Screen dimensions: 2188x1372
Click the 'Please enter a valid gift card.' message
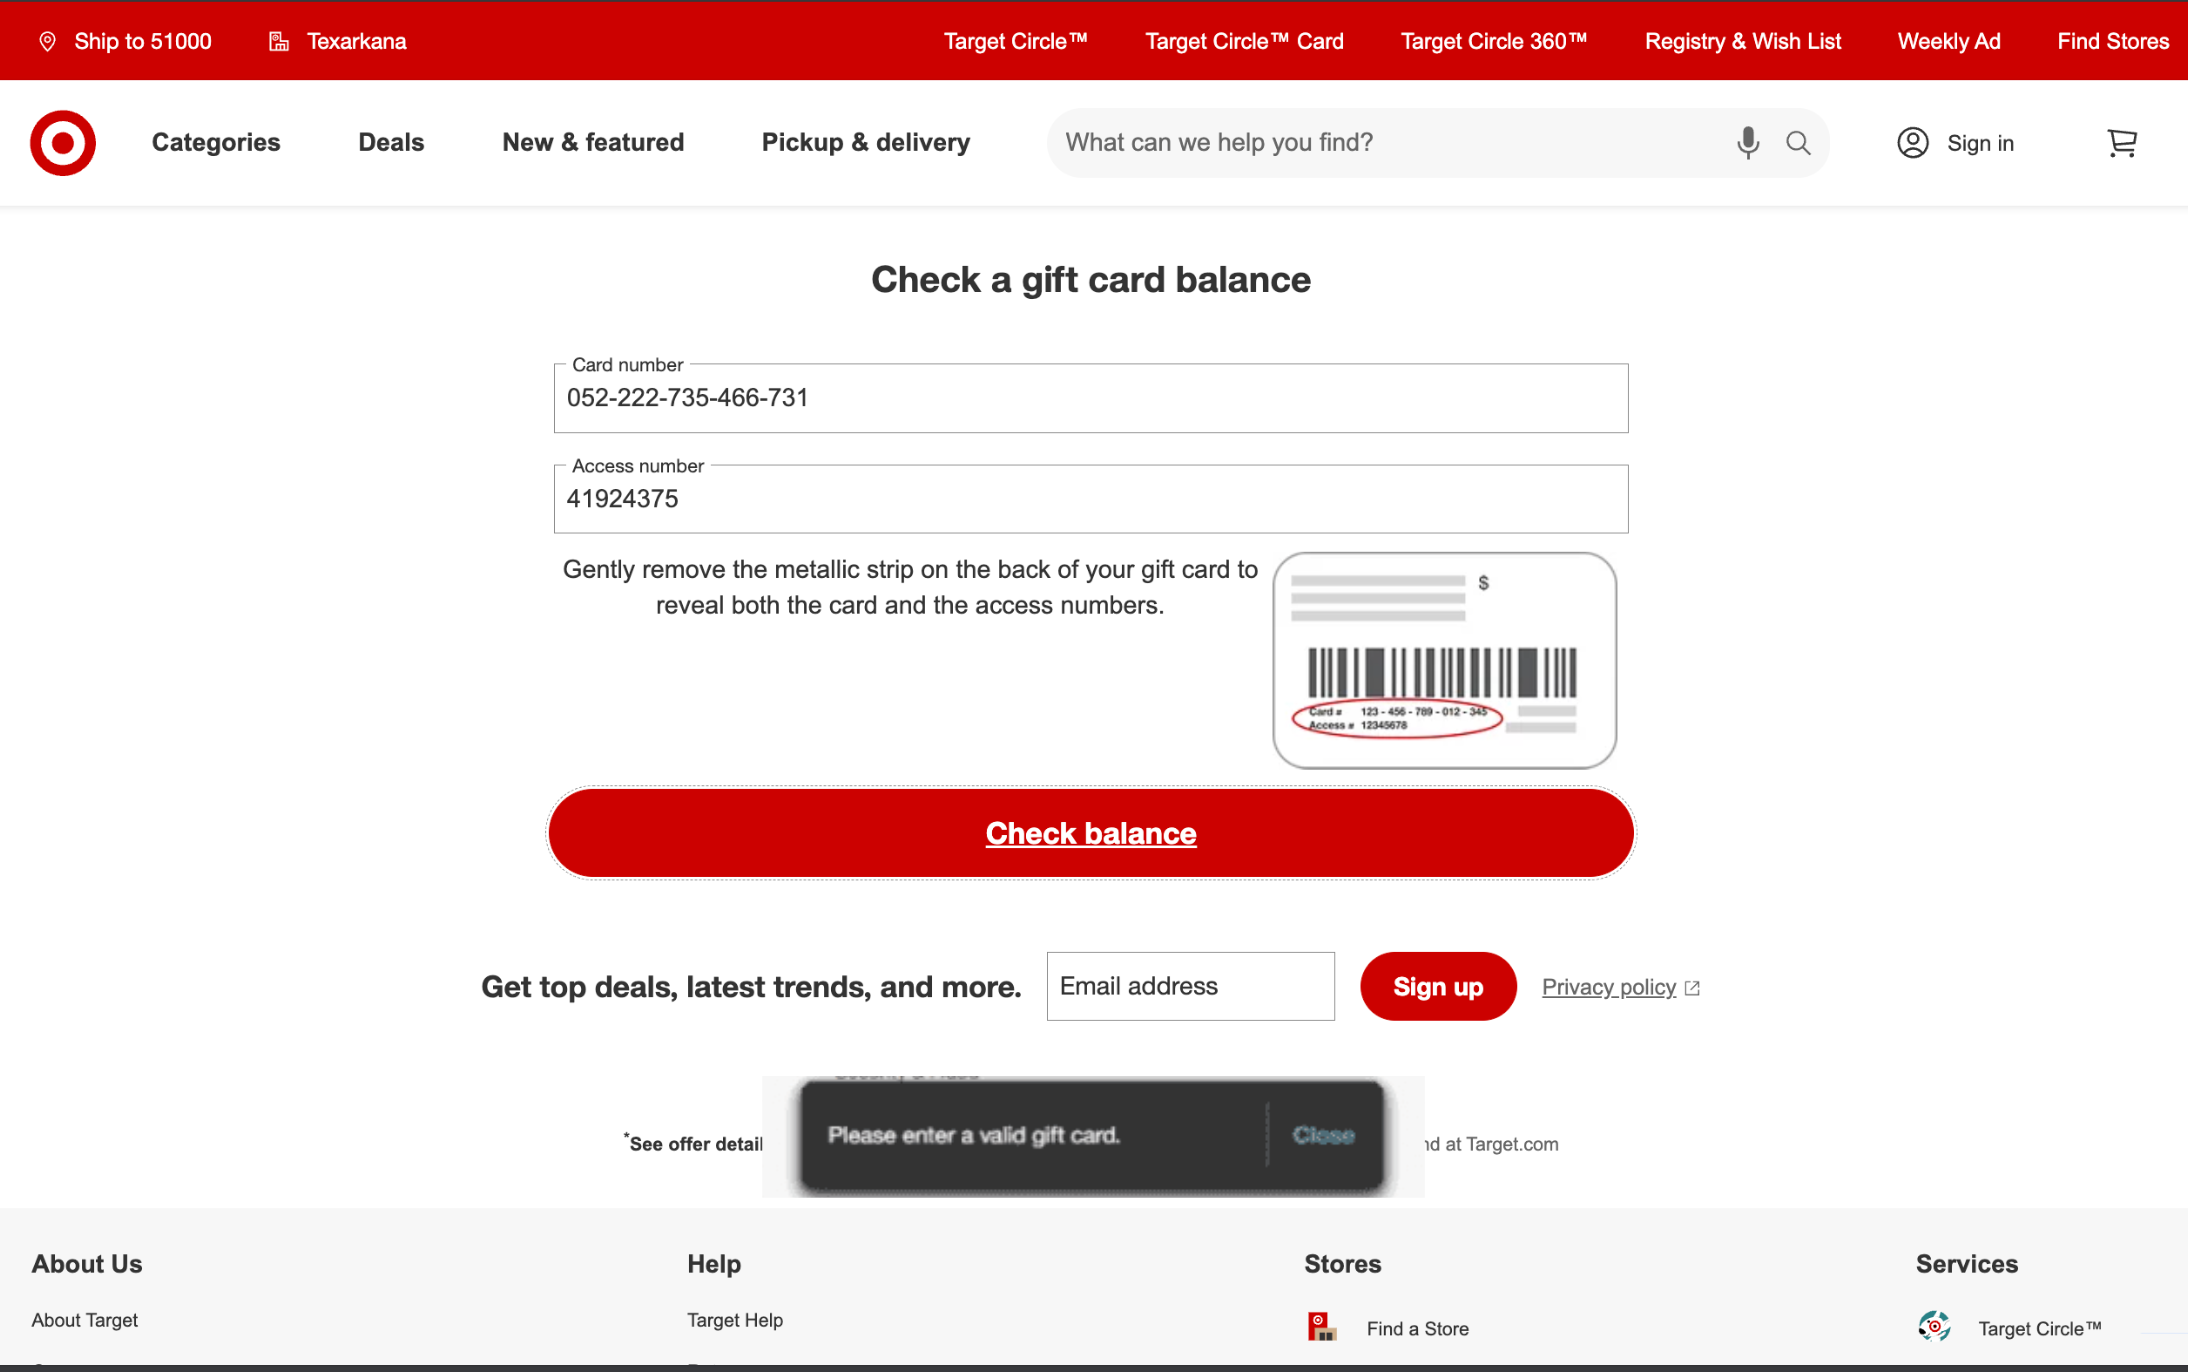click(973, 1135)
